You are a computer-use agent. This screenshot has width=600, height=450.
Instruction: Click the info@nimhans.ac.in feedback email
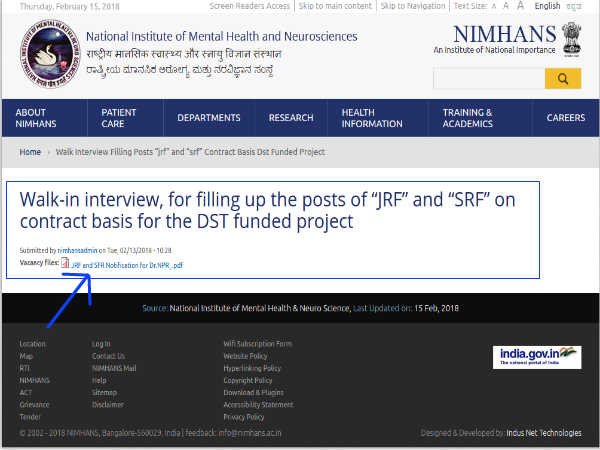point(250,433)
